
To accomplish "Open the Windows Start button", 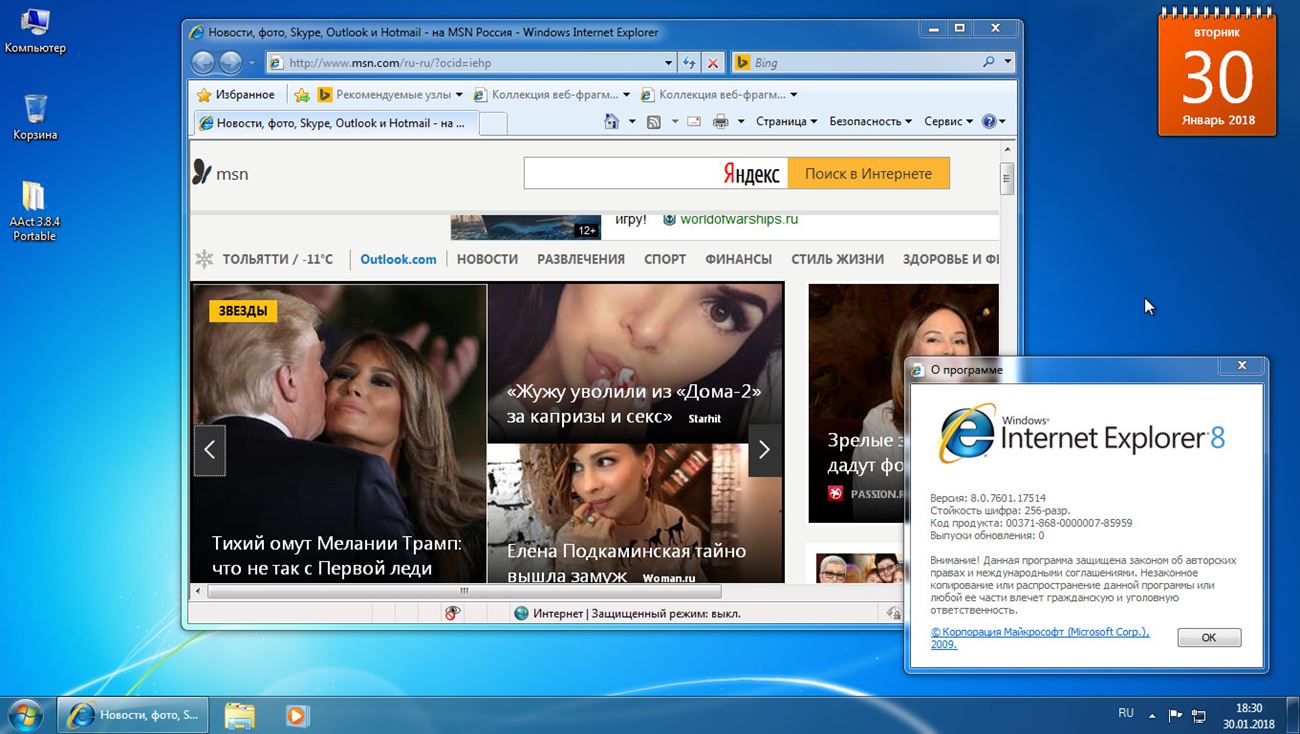I will click(26, 715).
